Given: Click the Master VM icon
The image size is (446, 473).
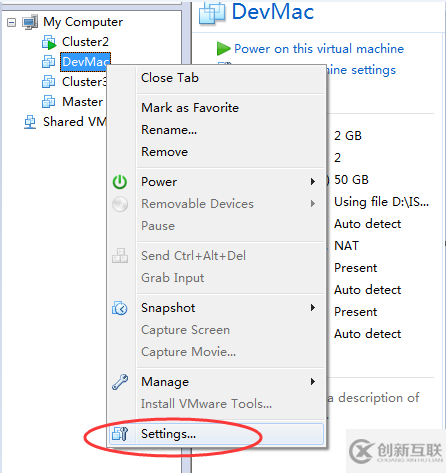Looking at the screenshot, I should pos(49,102).
